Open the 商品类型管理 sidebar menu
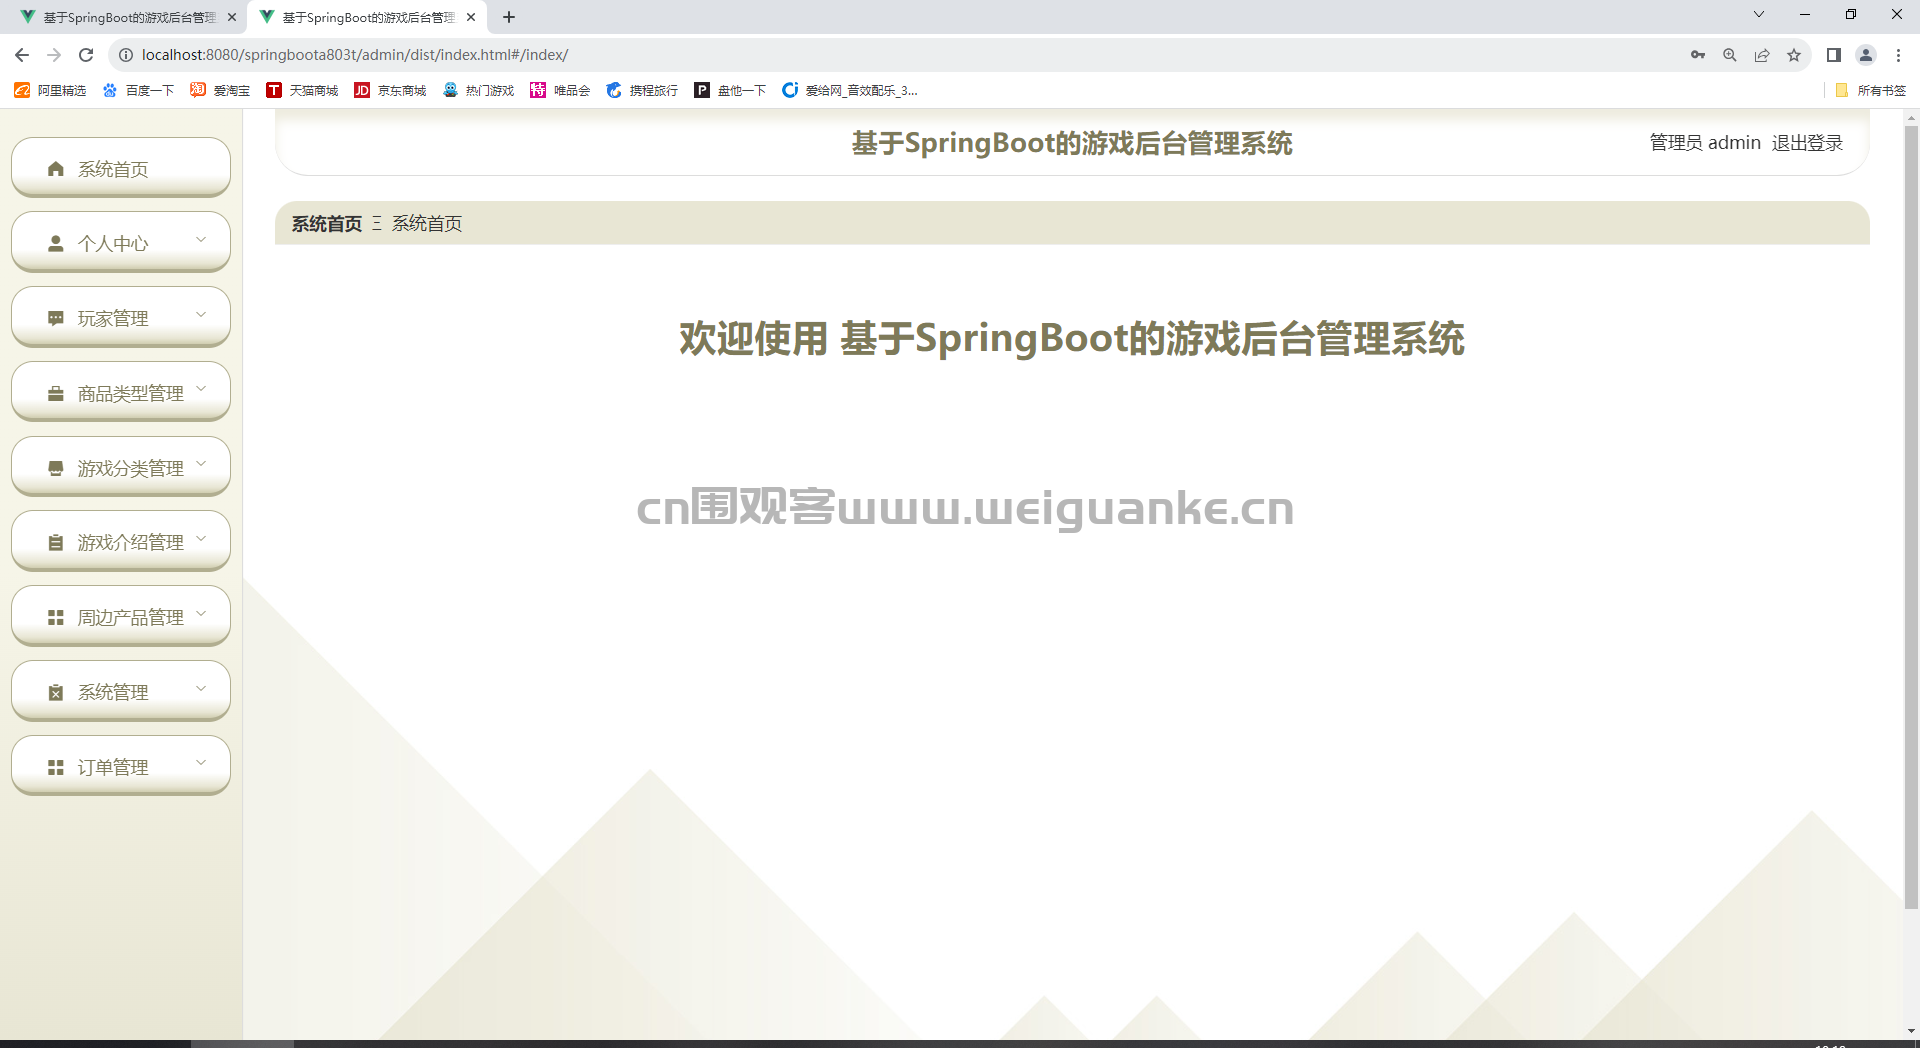The height and width of the screenshot is (1048, 1920). (x=121, y=392)
